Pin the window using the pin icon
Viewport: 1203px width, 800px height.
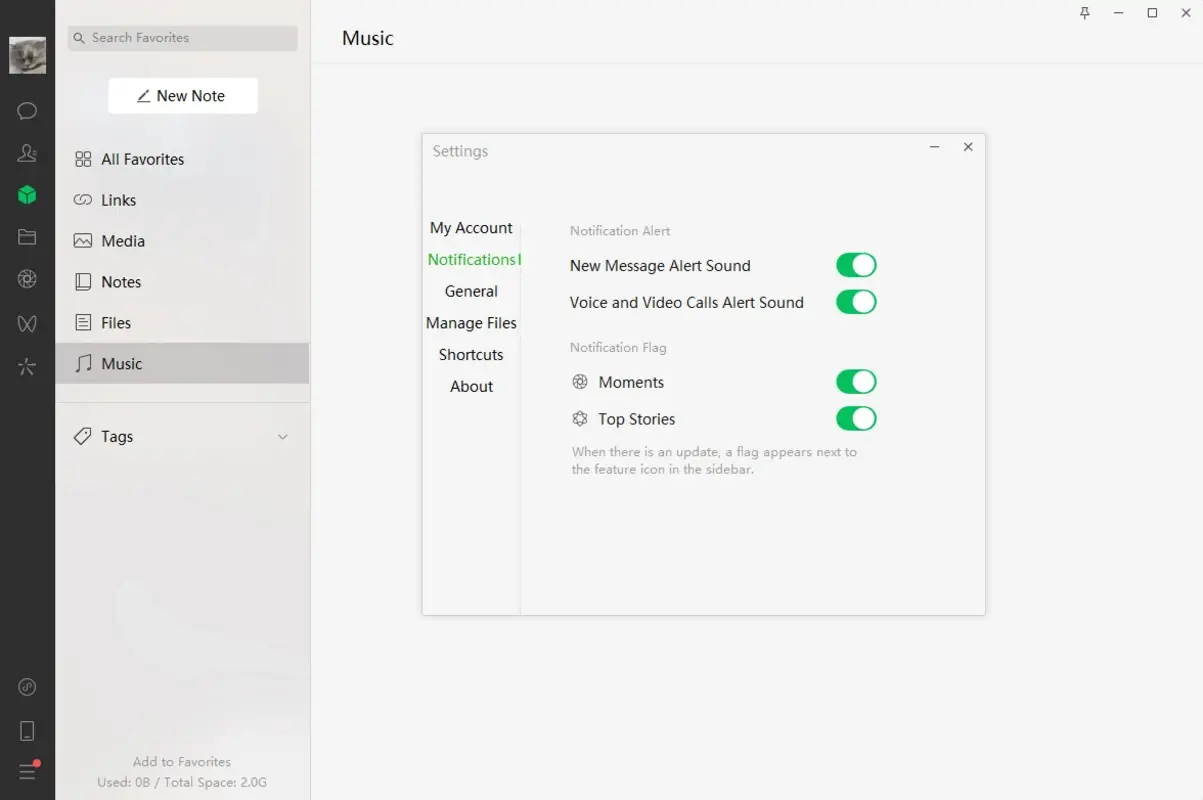[x=1084, y=14]
